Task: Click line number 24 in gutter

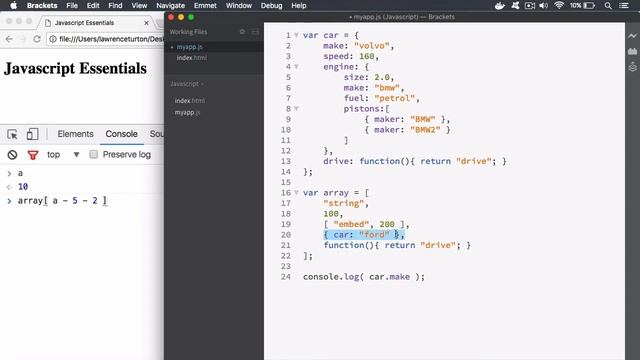Action: point(286,277)
